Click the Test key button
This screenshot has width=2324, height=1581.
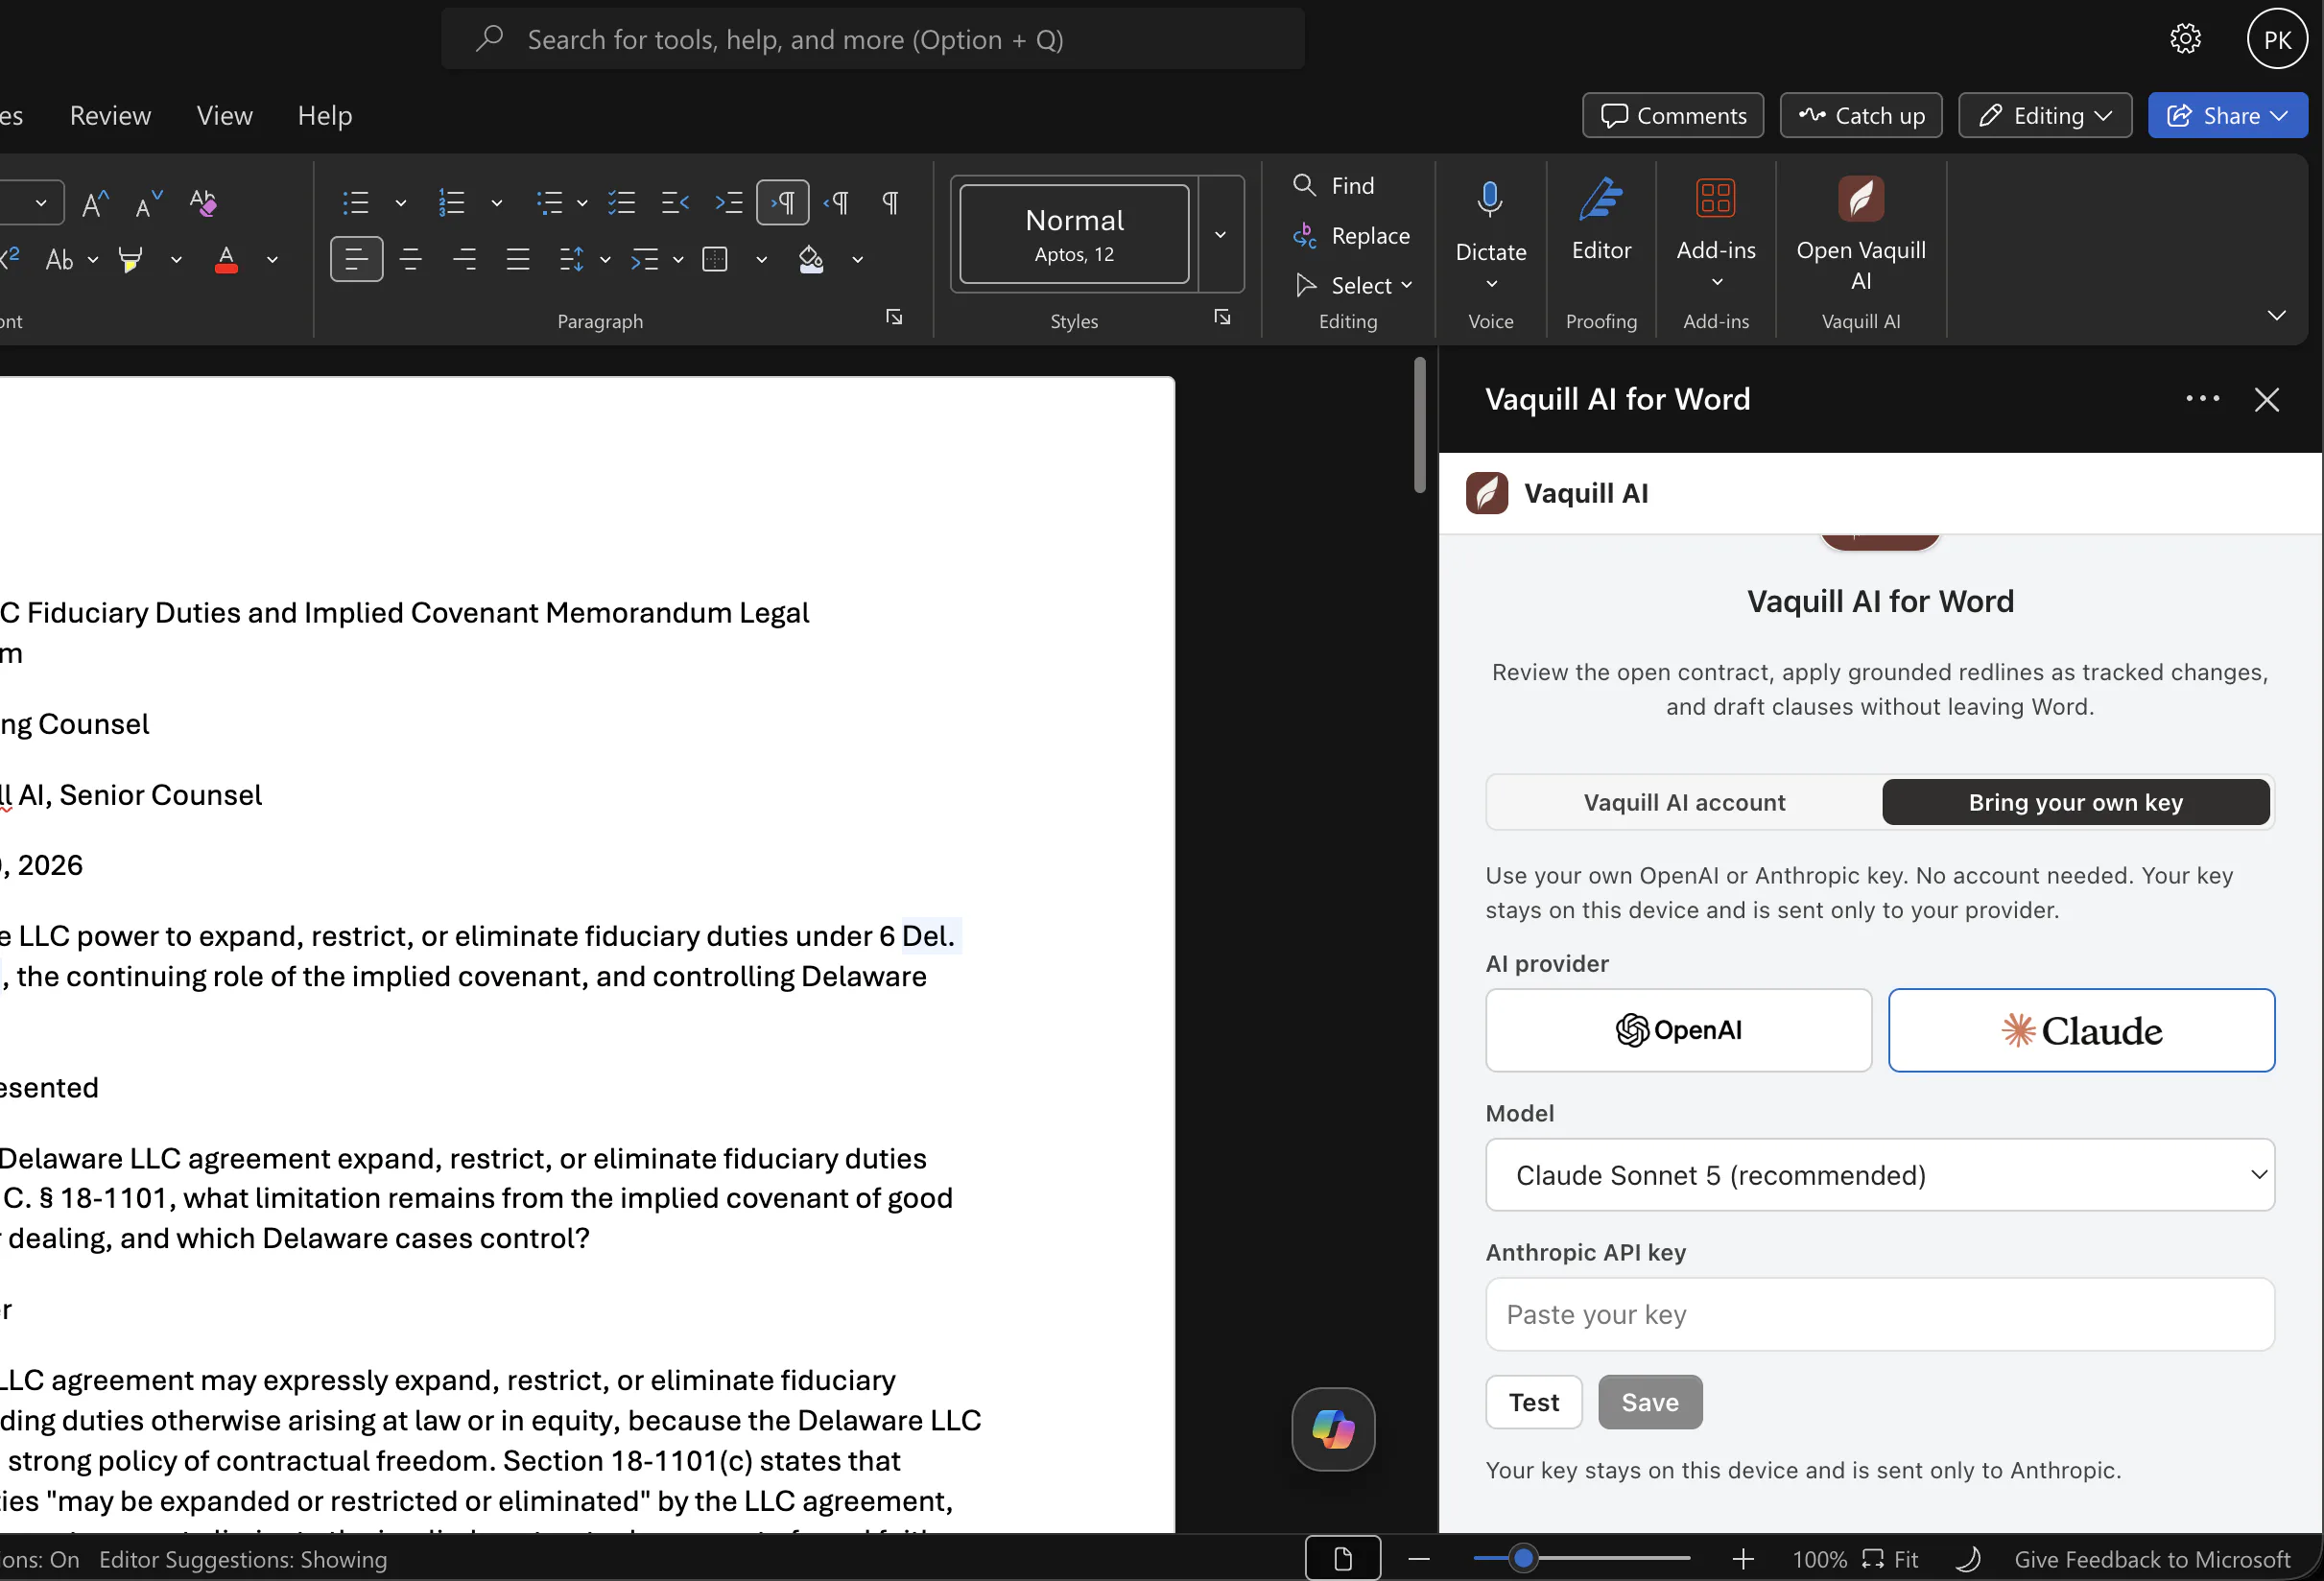1533,1402
